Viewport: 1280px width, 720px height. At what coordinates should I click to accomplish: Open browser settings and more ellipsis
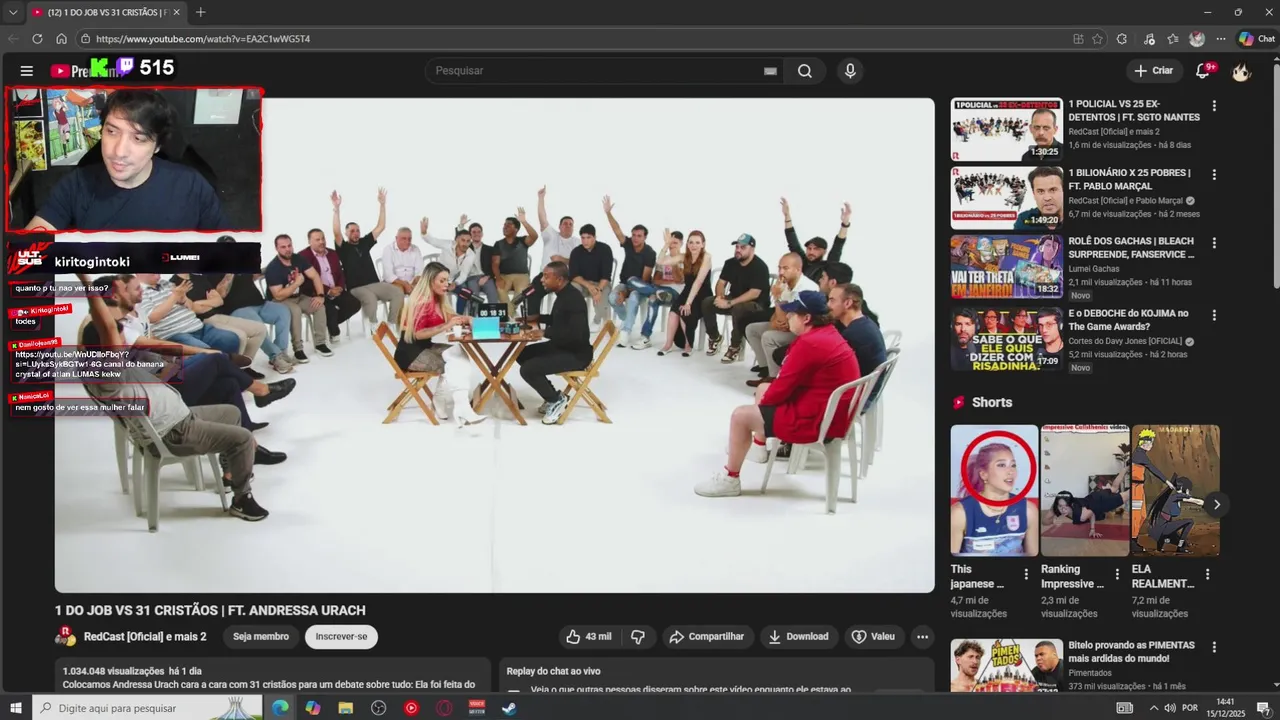click(1221, 39)
